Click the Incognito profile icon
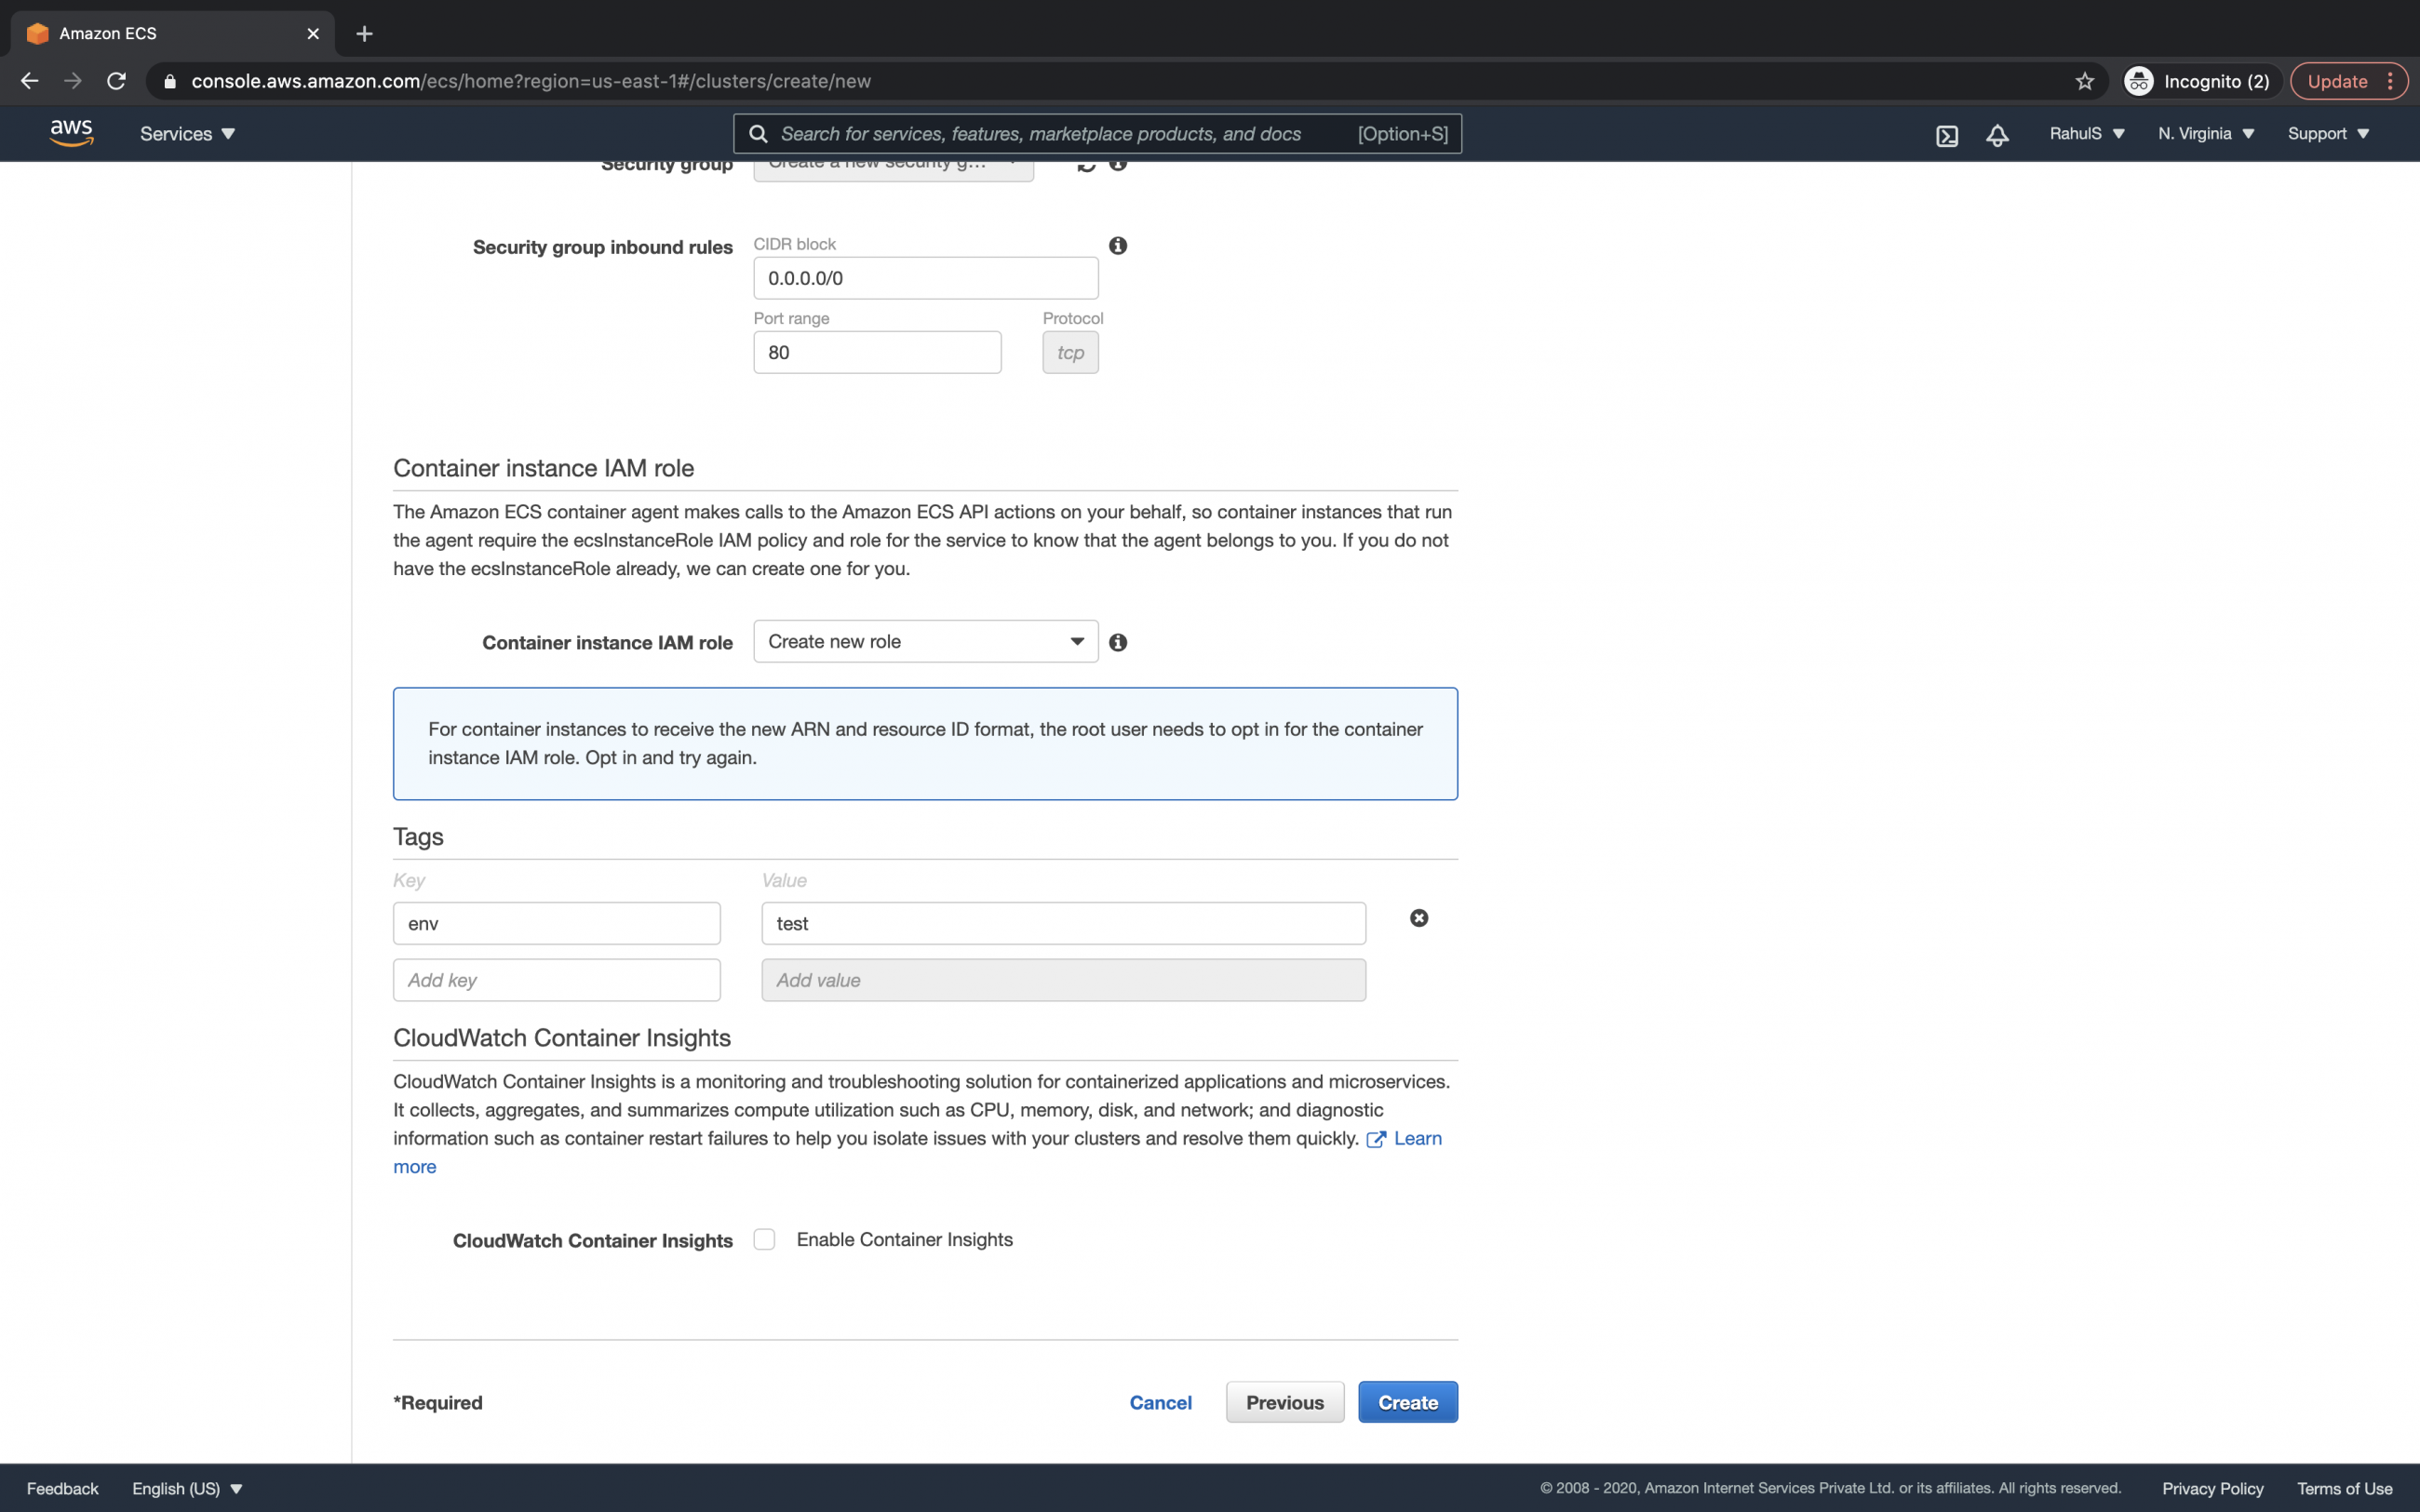The height and width of the screenshot is (1512, 2420). point(2137,81)
